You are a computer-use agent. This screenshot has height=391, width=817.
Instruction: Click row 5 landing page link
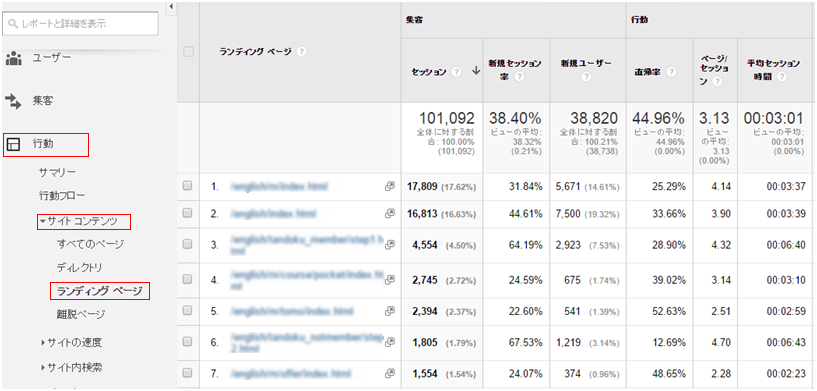pyautogui.click(x=292, y=312)
